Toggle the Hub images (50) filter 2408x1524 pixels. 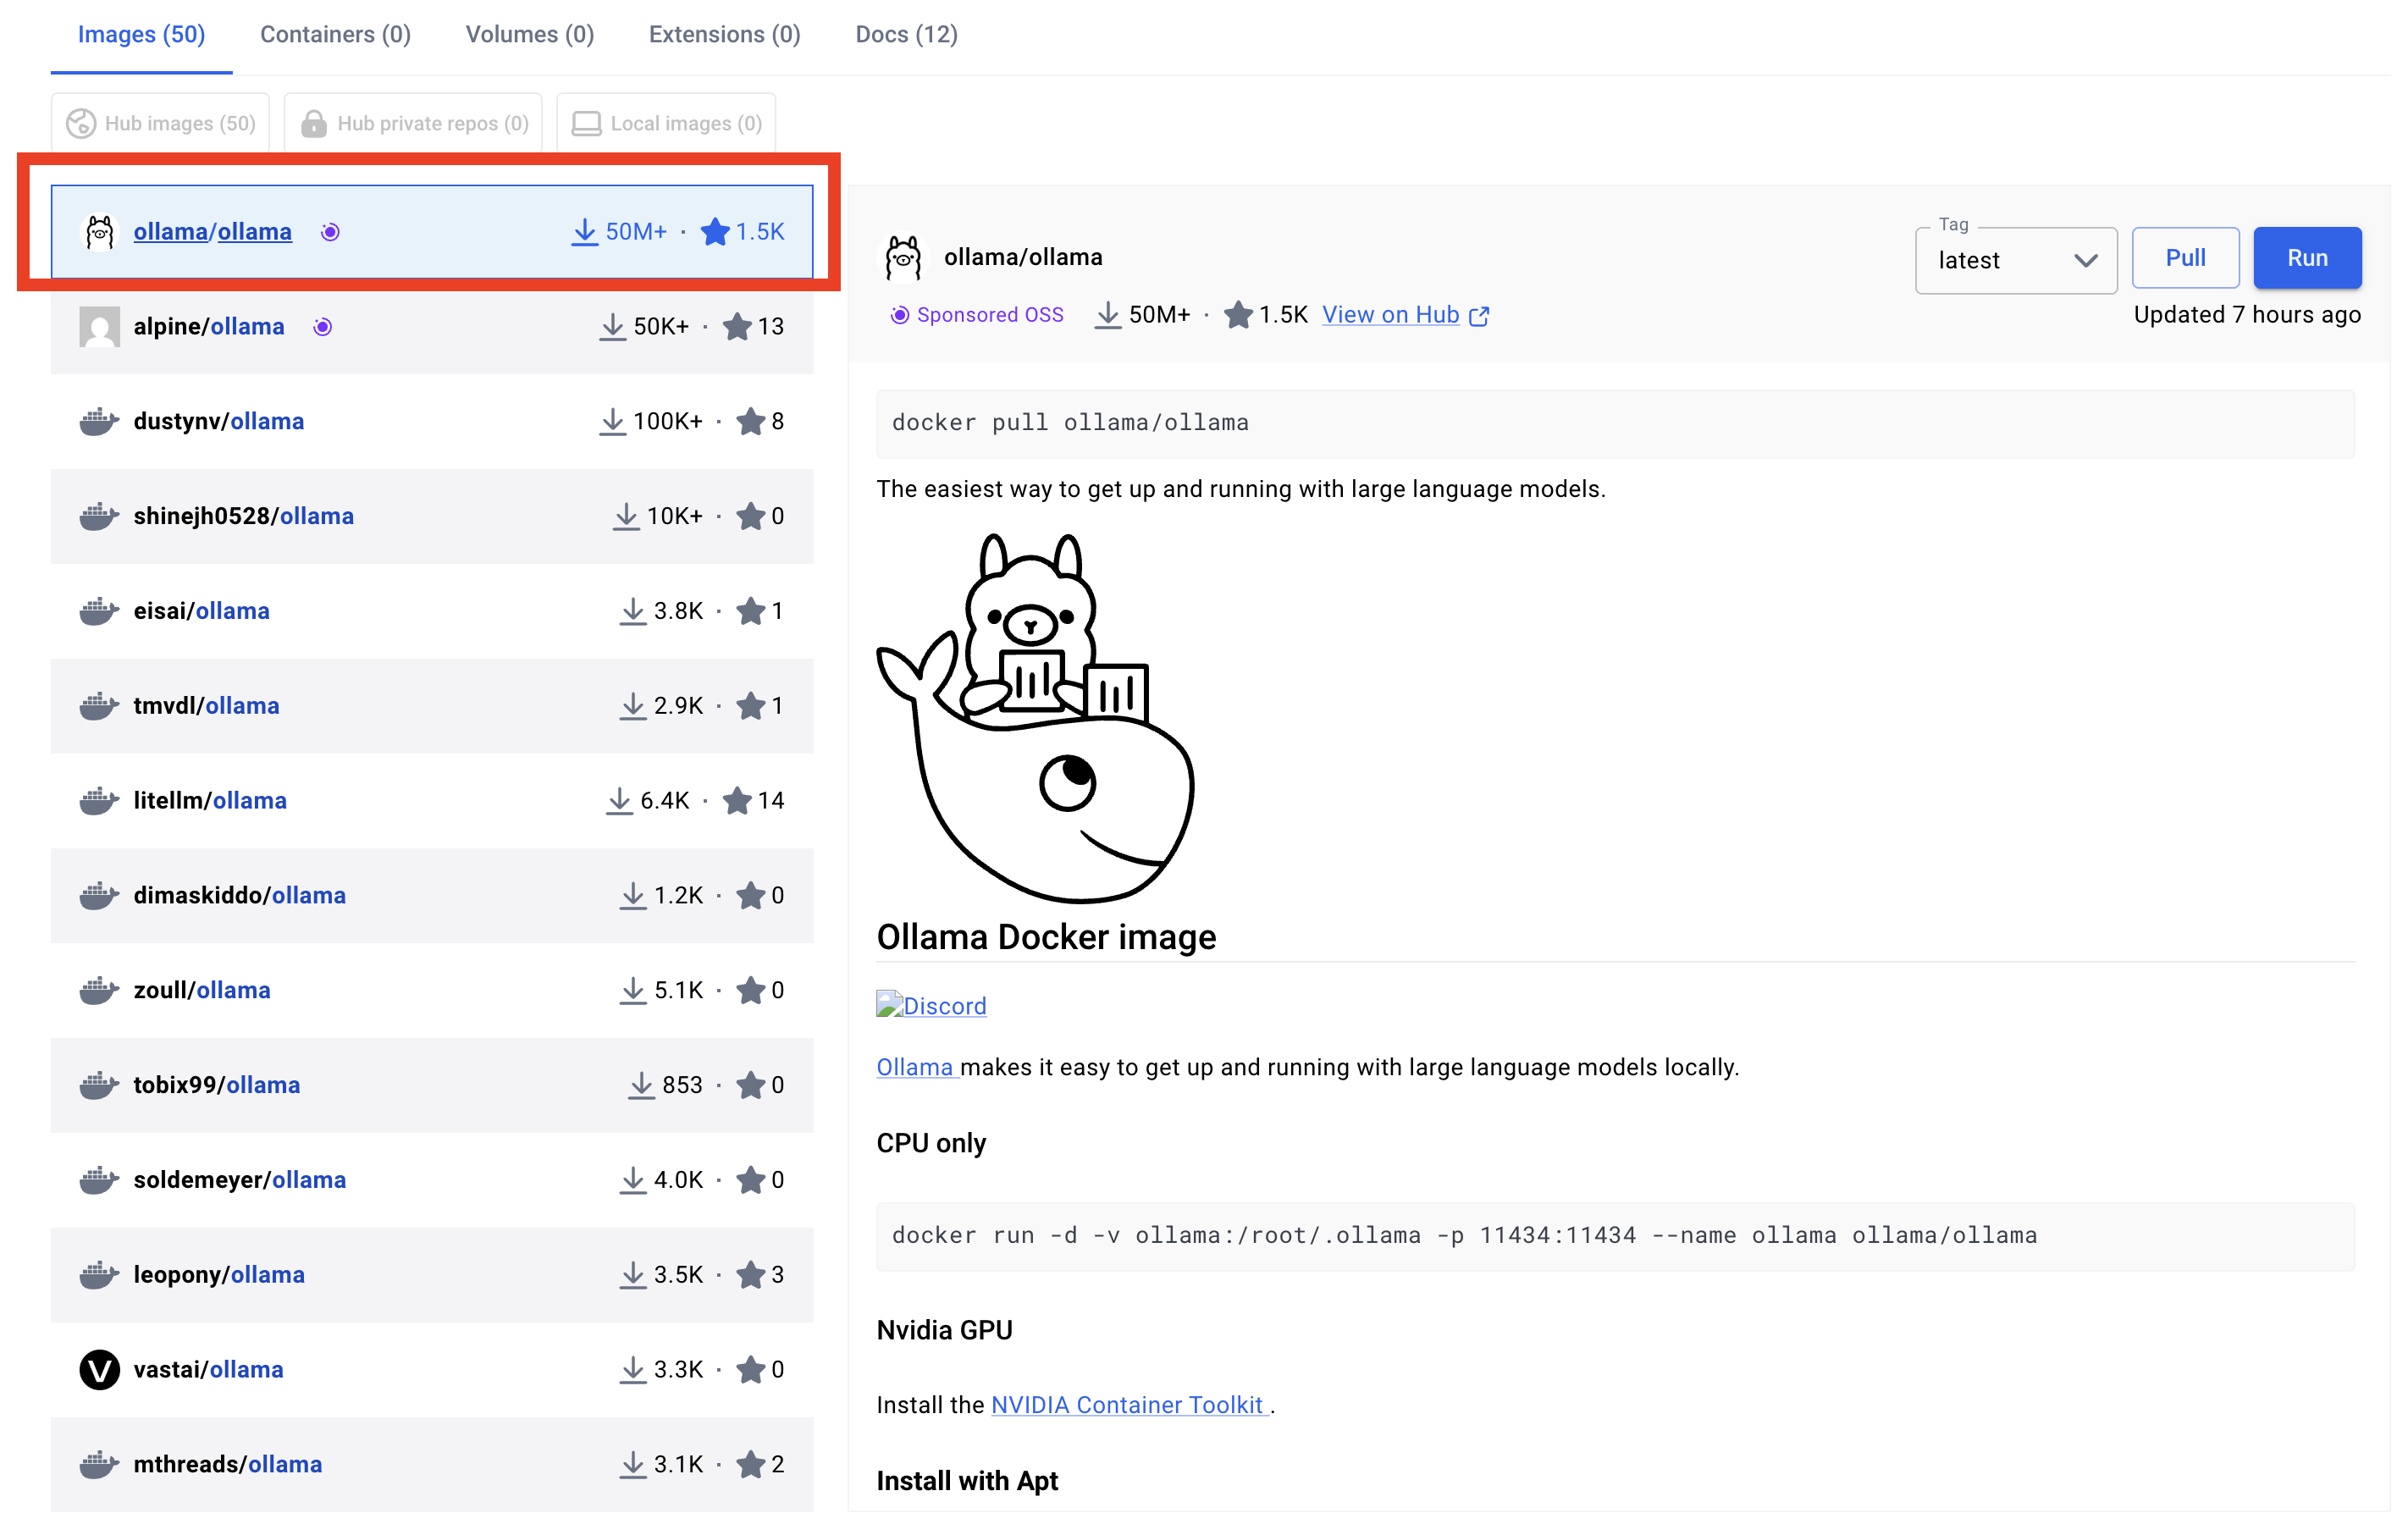(x=161, y=123)
